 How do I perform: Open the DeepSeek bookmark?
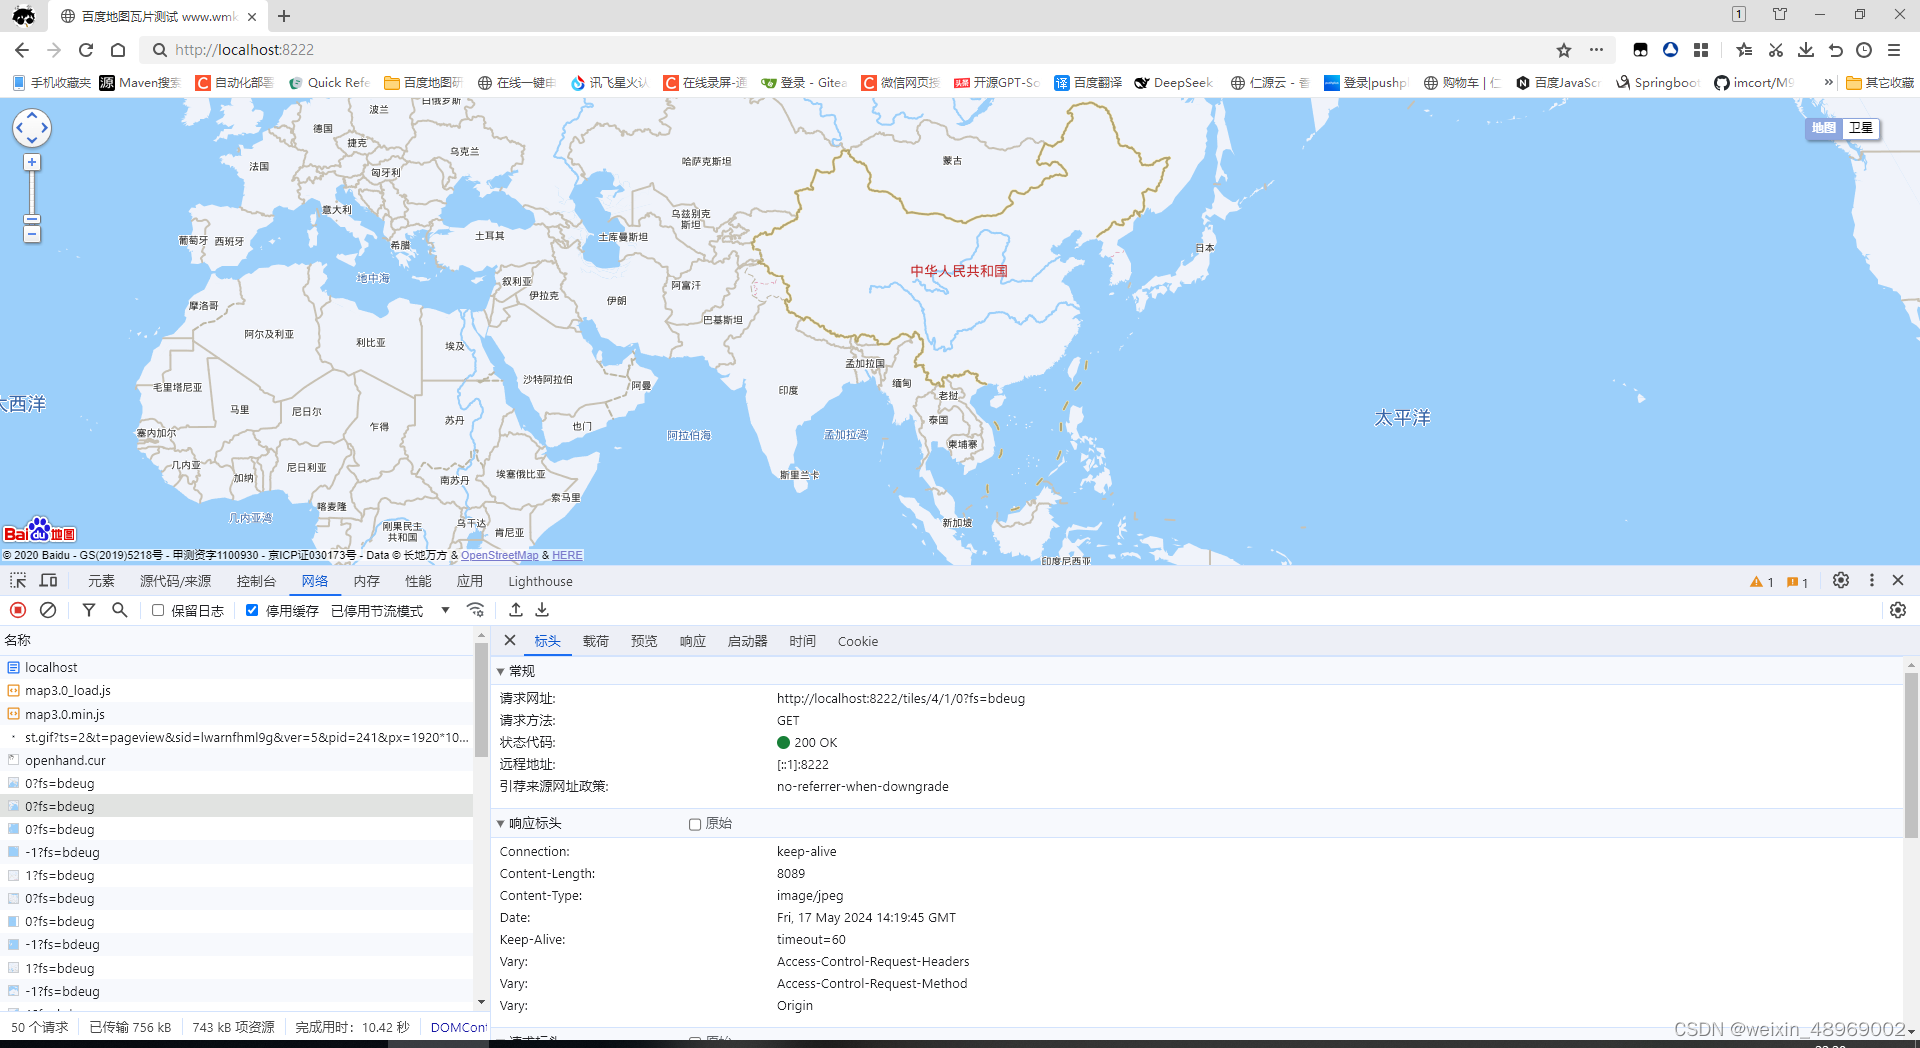point(1173,82)
